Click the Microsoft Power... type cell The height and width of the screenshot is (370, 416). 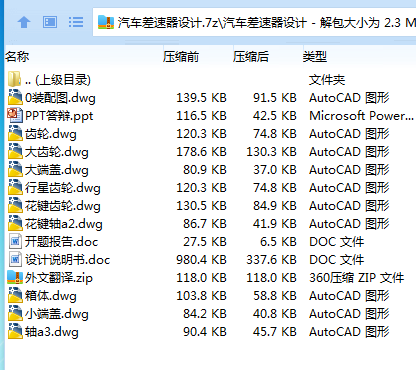361,116
